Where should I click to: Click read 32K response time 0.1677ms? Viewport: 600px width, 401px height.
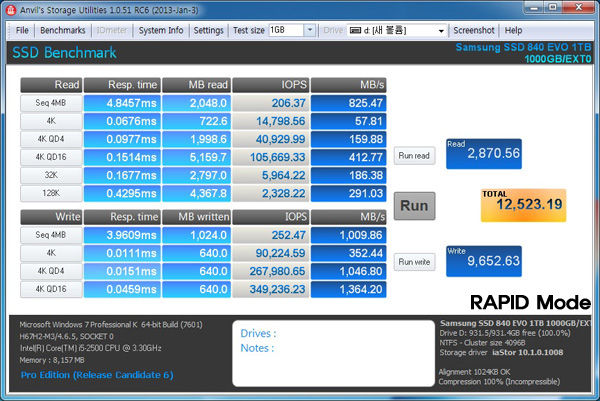click(122, 175)
